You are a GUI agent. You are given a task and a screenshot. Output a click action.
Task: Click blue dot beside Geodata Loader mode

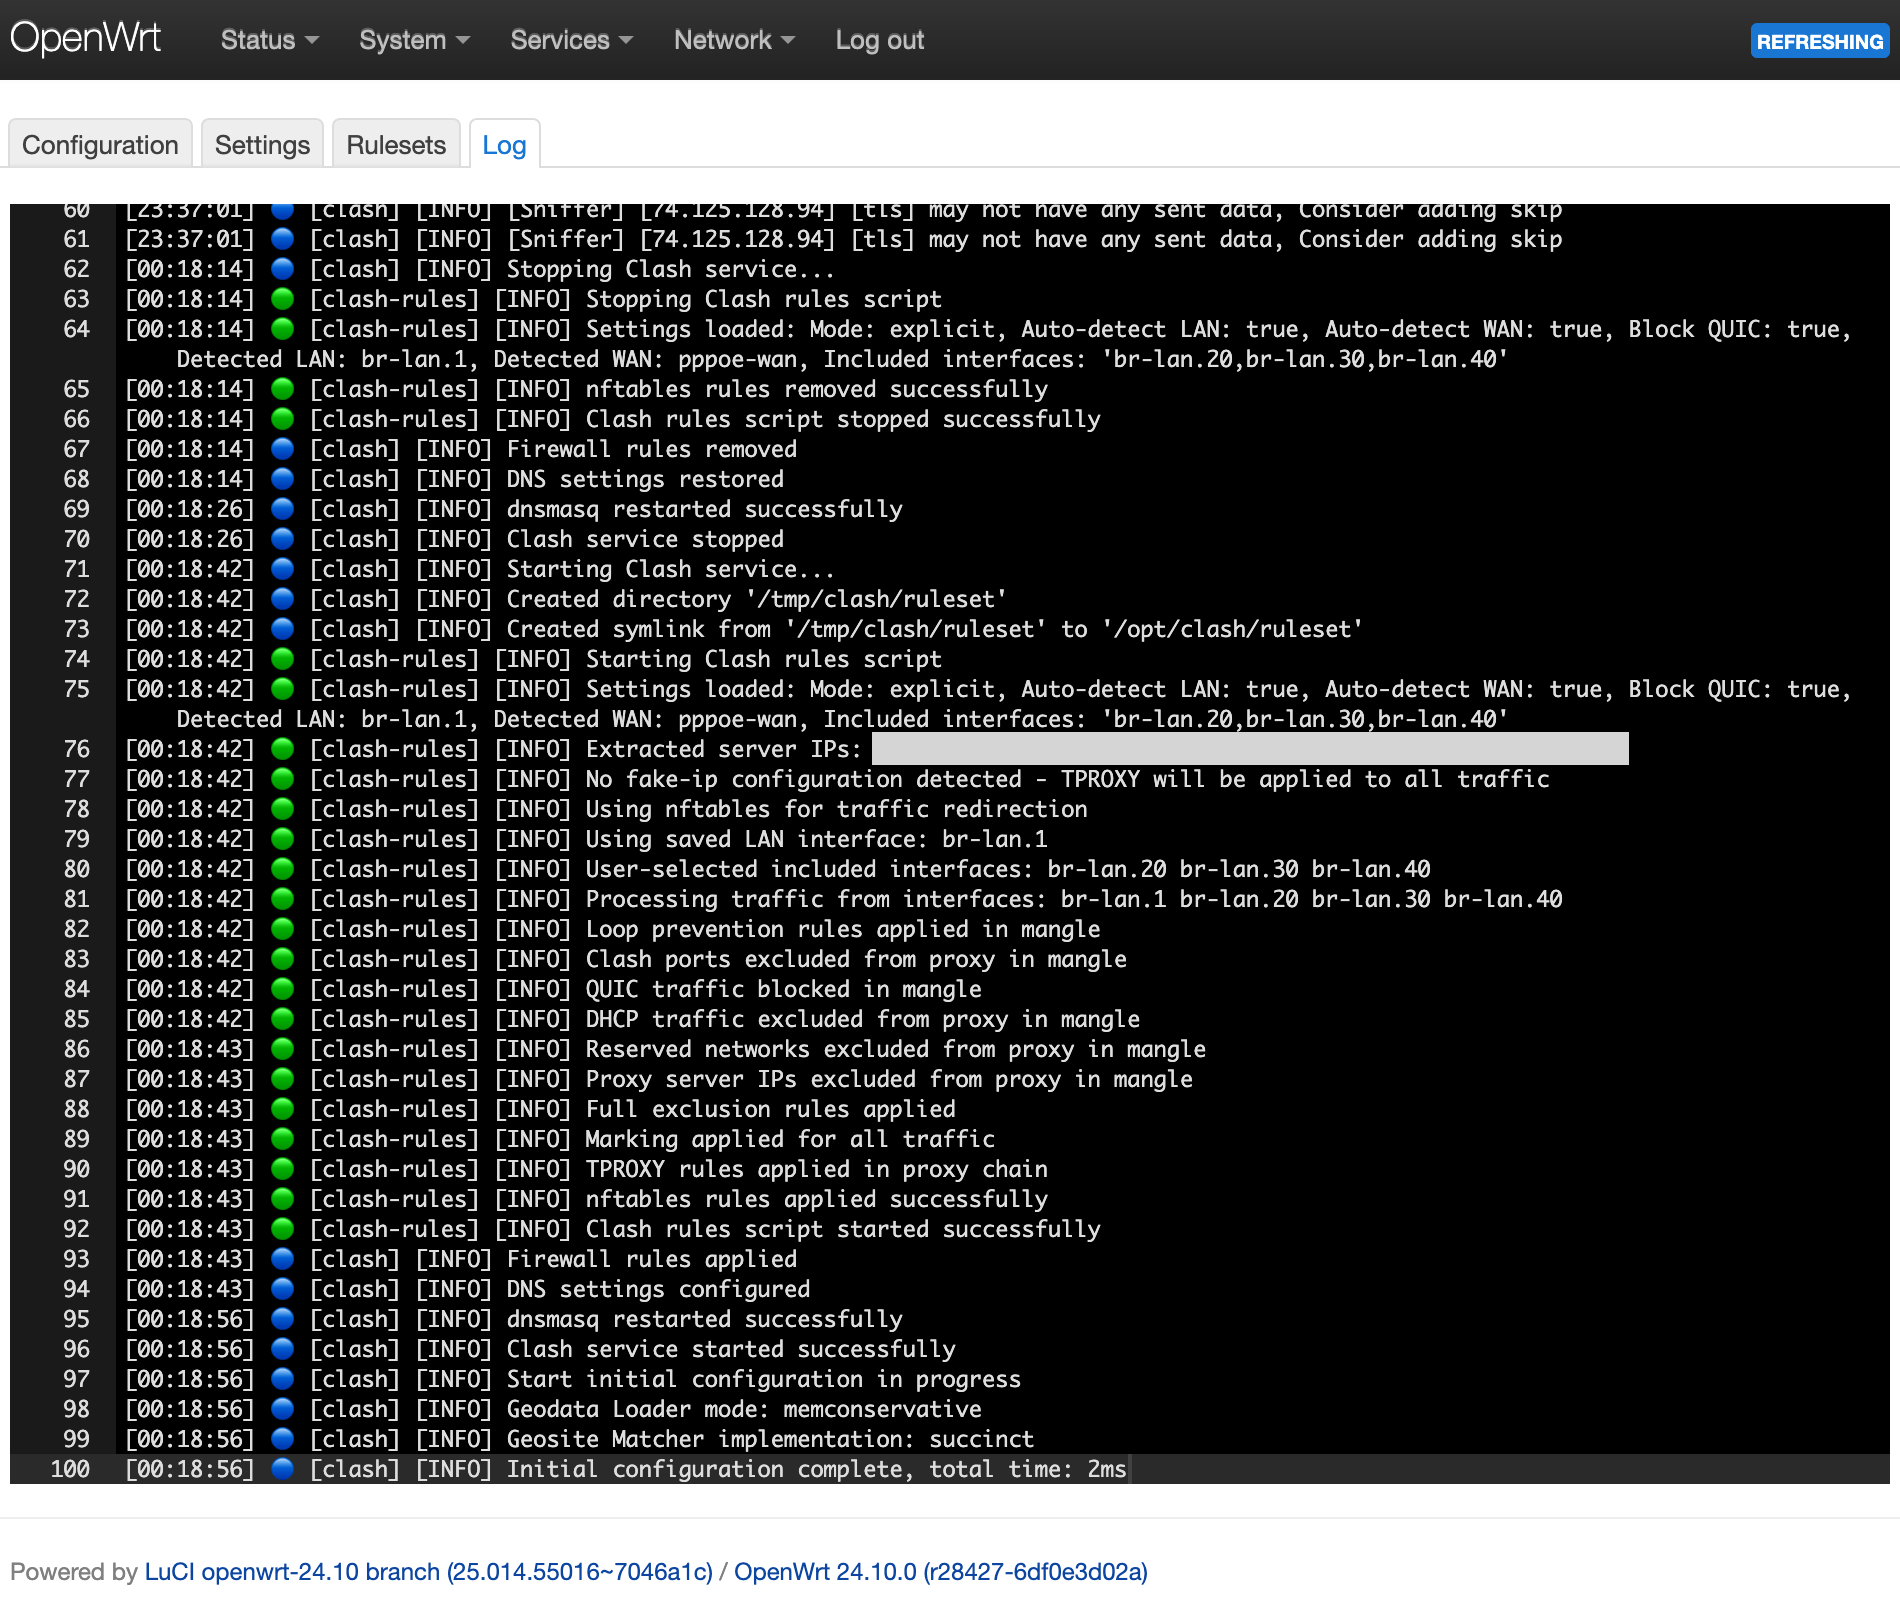(x=283, y=1409)
